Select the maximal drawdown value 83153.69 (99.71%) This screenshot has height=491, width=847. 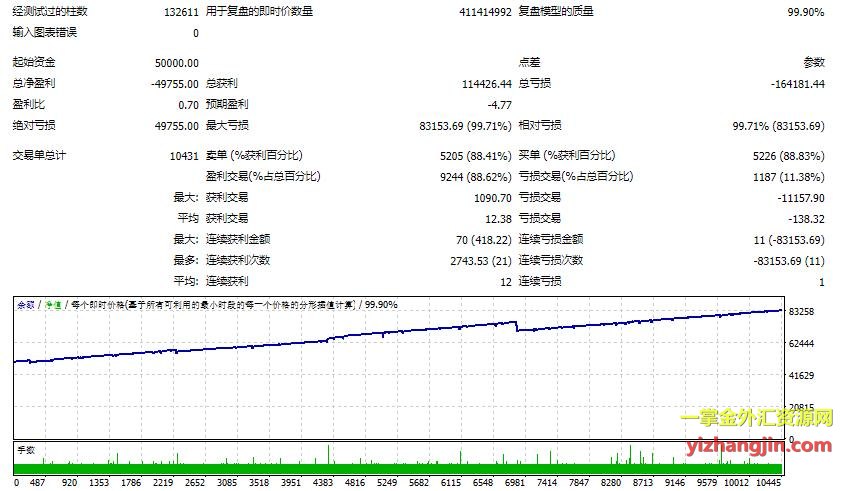point(465,126)
